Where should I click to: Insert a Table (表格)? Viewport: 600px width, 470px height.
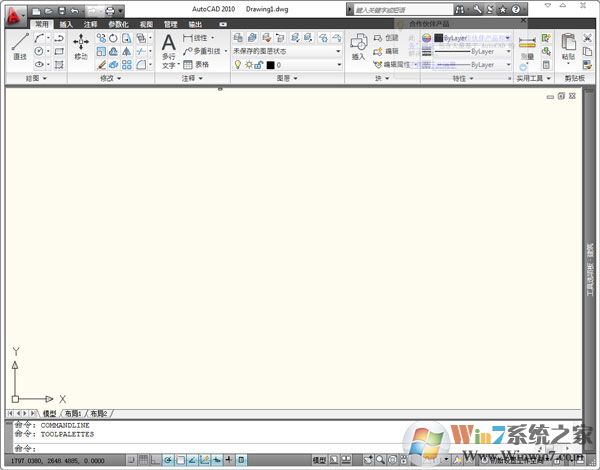(x=196, y=64)
